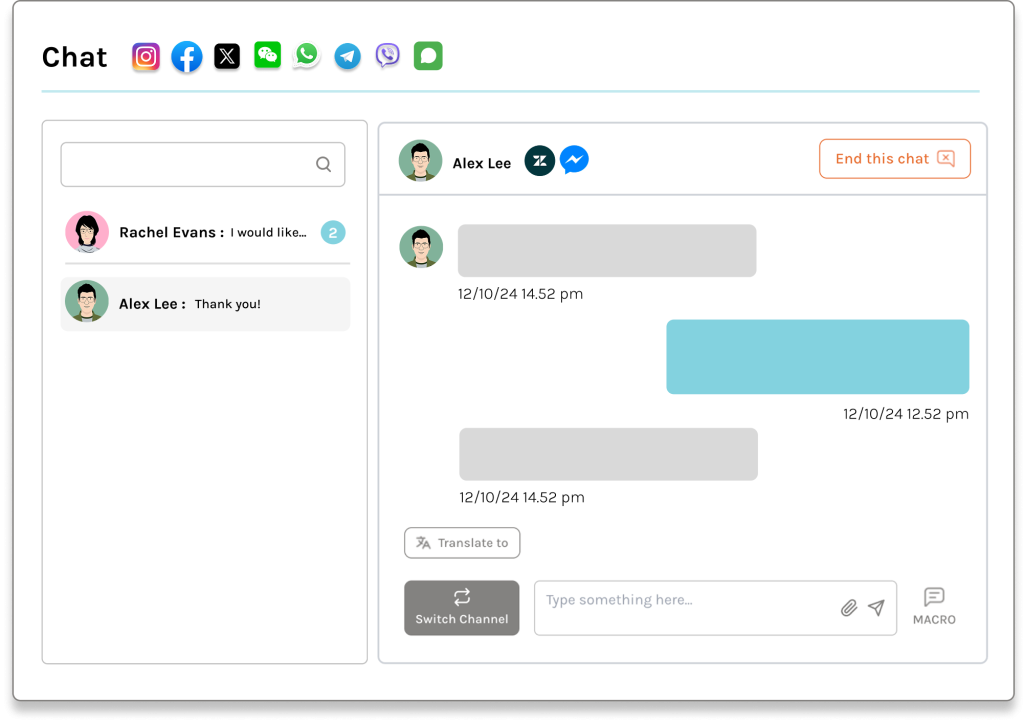Click Rachel Evans avatar in contact list

click(x=87, y=232)
